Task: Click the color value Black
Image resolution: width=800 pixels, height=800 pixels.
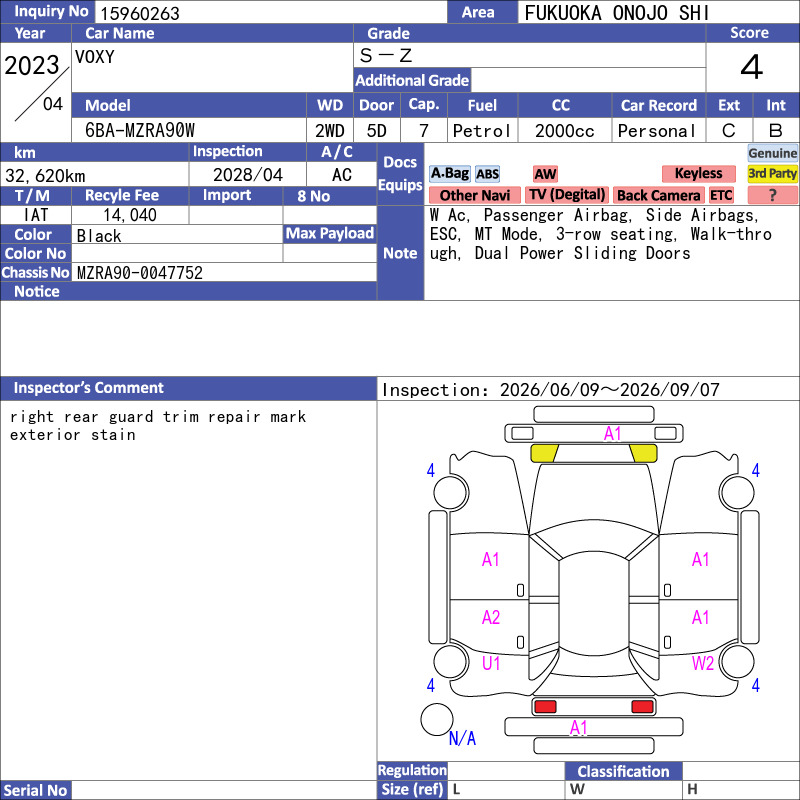Action: click(x=99, y=236)
